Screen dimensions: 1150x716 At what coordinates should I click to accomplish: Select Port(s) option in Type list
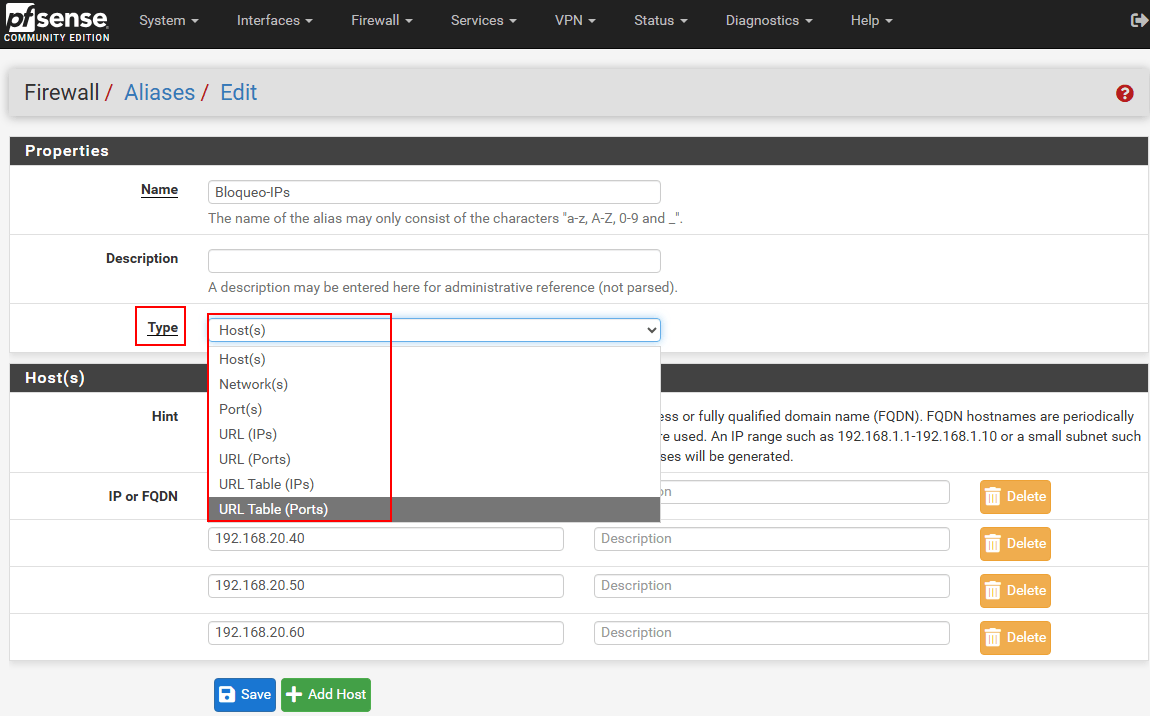(x=434, y=409)
